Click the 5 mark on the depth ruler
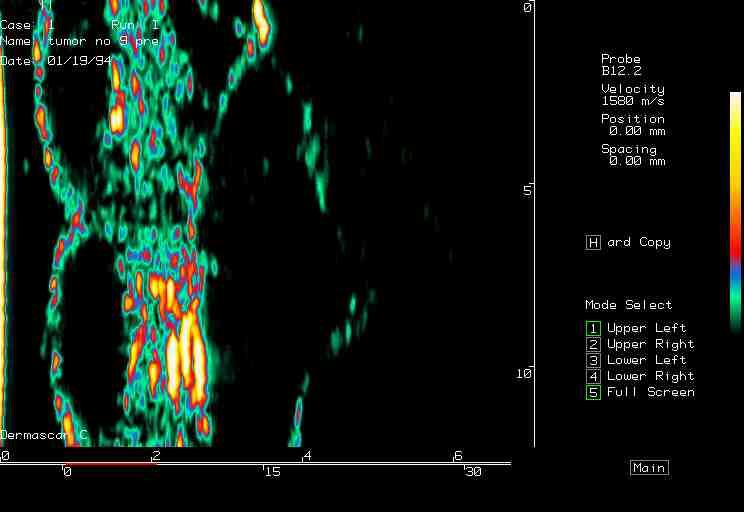This screenshot has width=744, height=512. pos(527,189)
